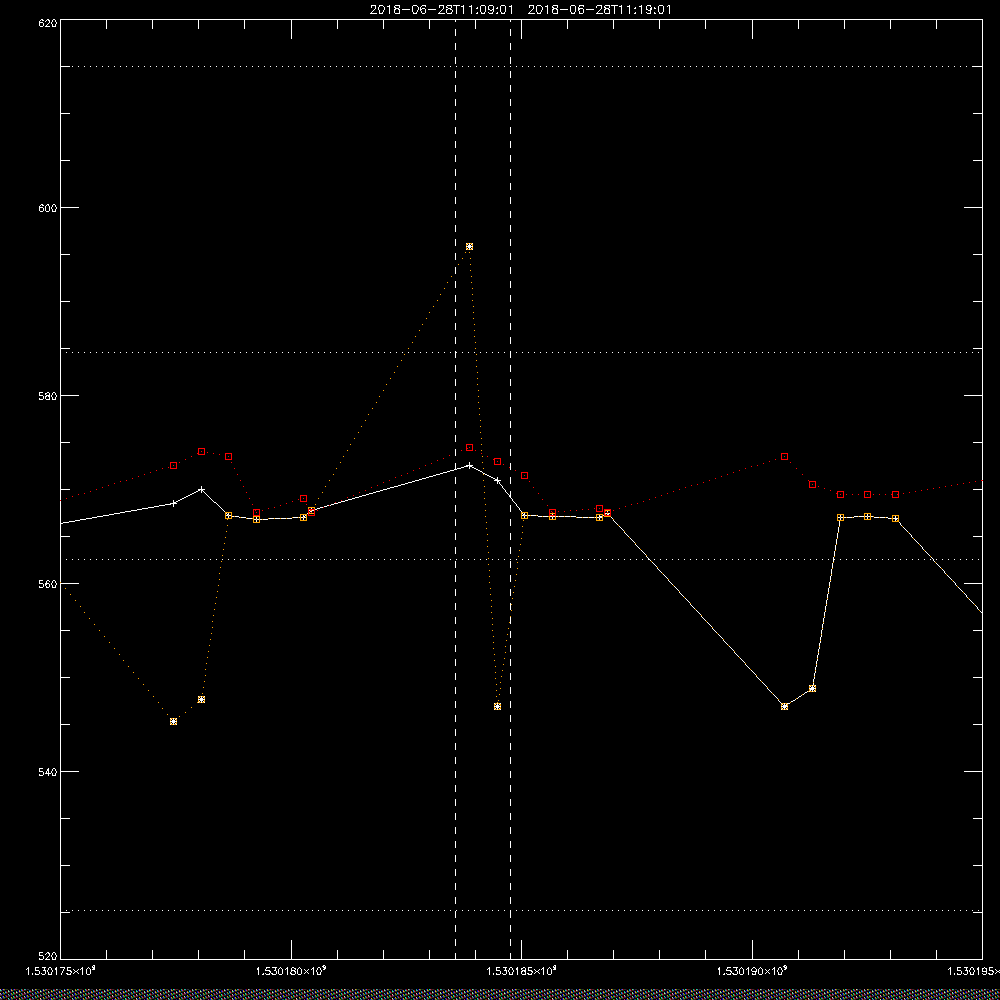Select the y-axis label 600
Screen dimensions: 1000x1000
[x=48, y=208]
